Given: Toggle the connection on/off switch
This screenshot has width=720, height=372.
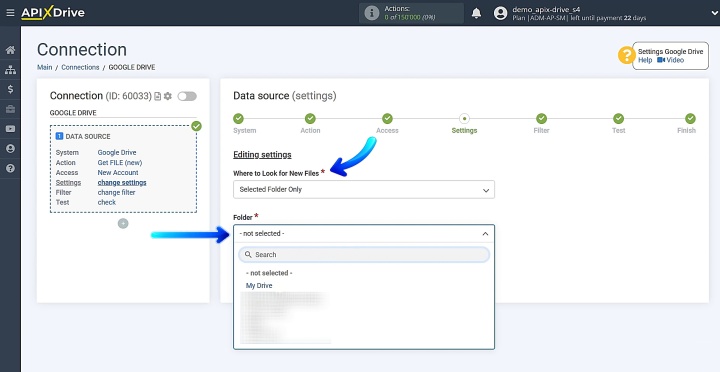Looking at the screenshot, I should (x=187, y=96).
